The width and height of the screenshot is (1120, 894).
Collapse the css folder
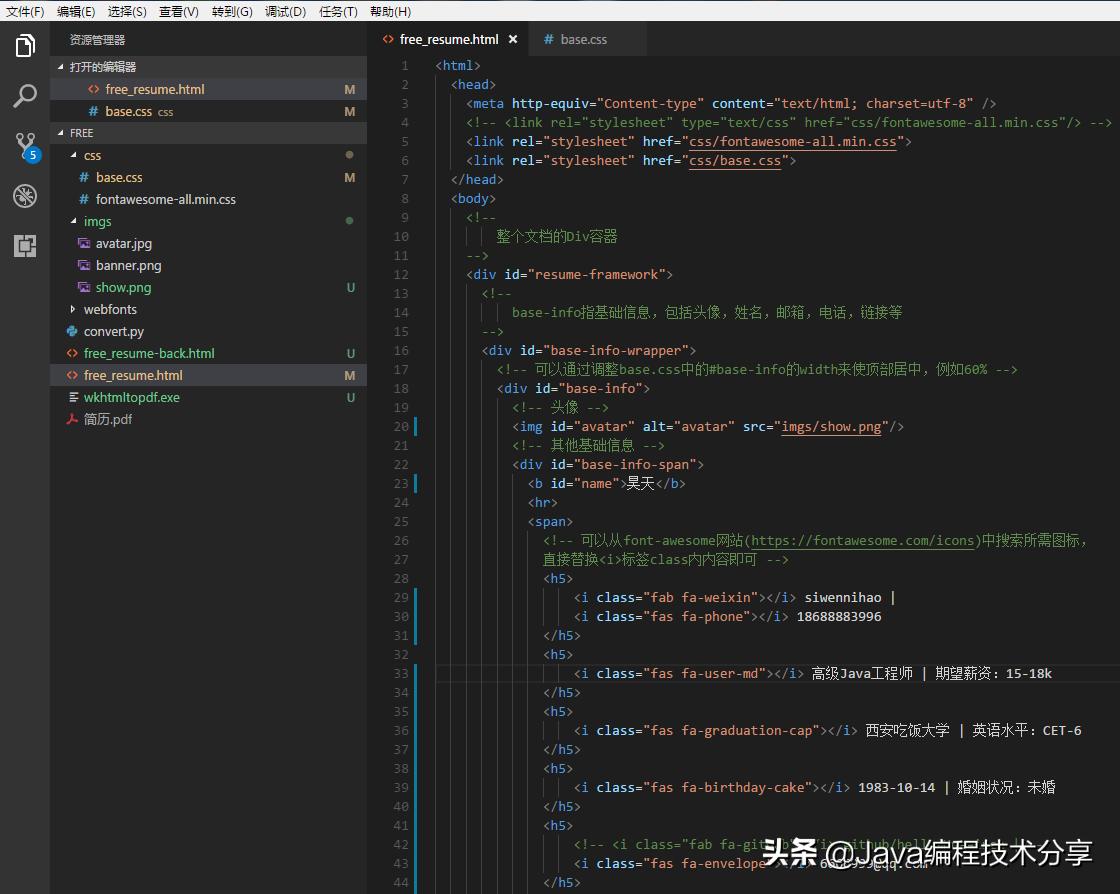91,156
